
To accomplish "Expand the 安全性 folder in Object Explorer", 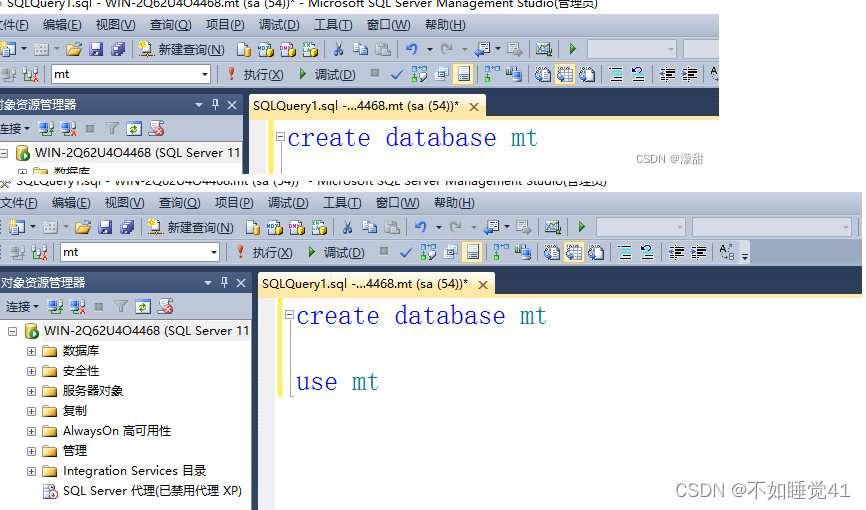I will pos(31,371).
